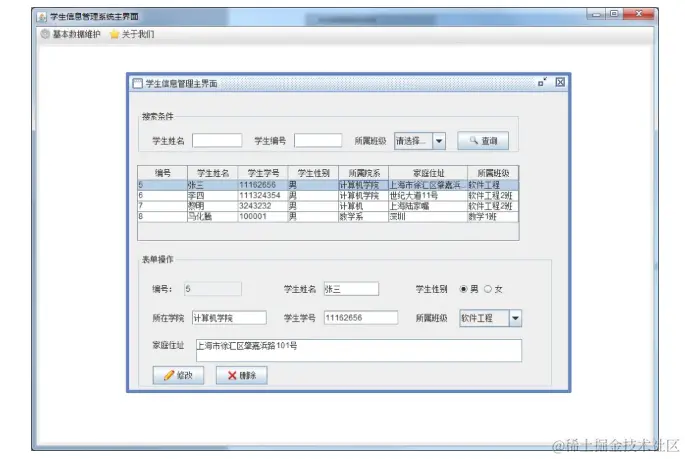Viewport: 685px width, 459px height.
Task: Click the cell 深圳 in the address column
Action: click(x=428, y=217)
